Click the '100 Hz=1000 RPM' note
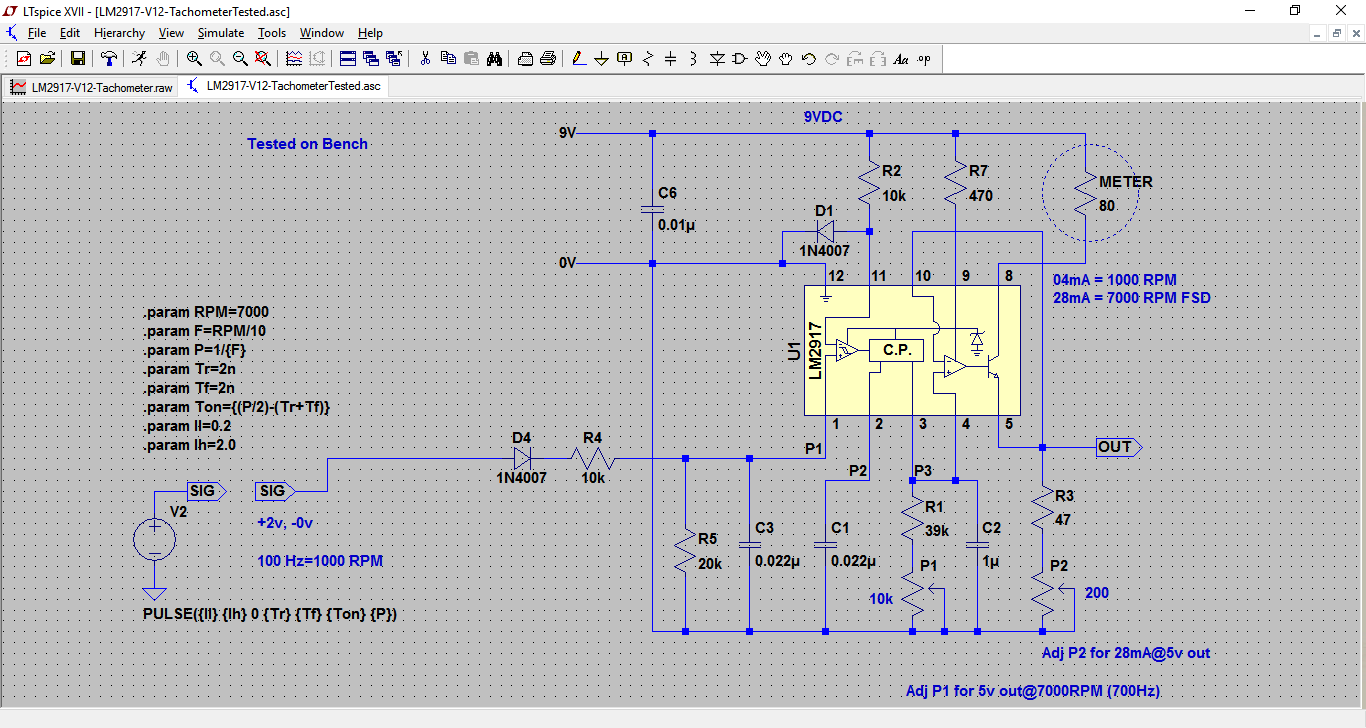The image size is (1366, 728). pos(320,561)
